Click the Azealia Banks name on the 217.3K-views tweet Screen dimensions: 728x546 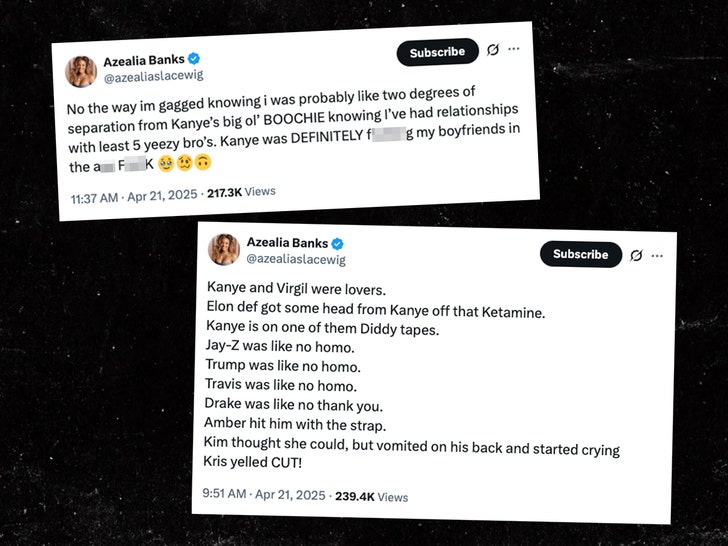(x=145, y=61)
